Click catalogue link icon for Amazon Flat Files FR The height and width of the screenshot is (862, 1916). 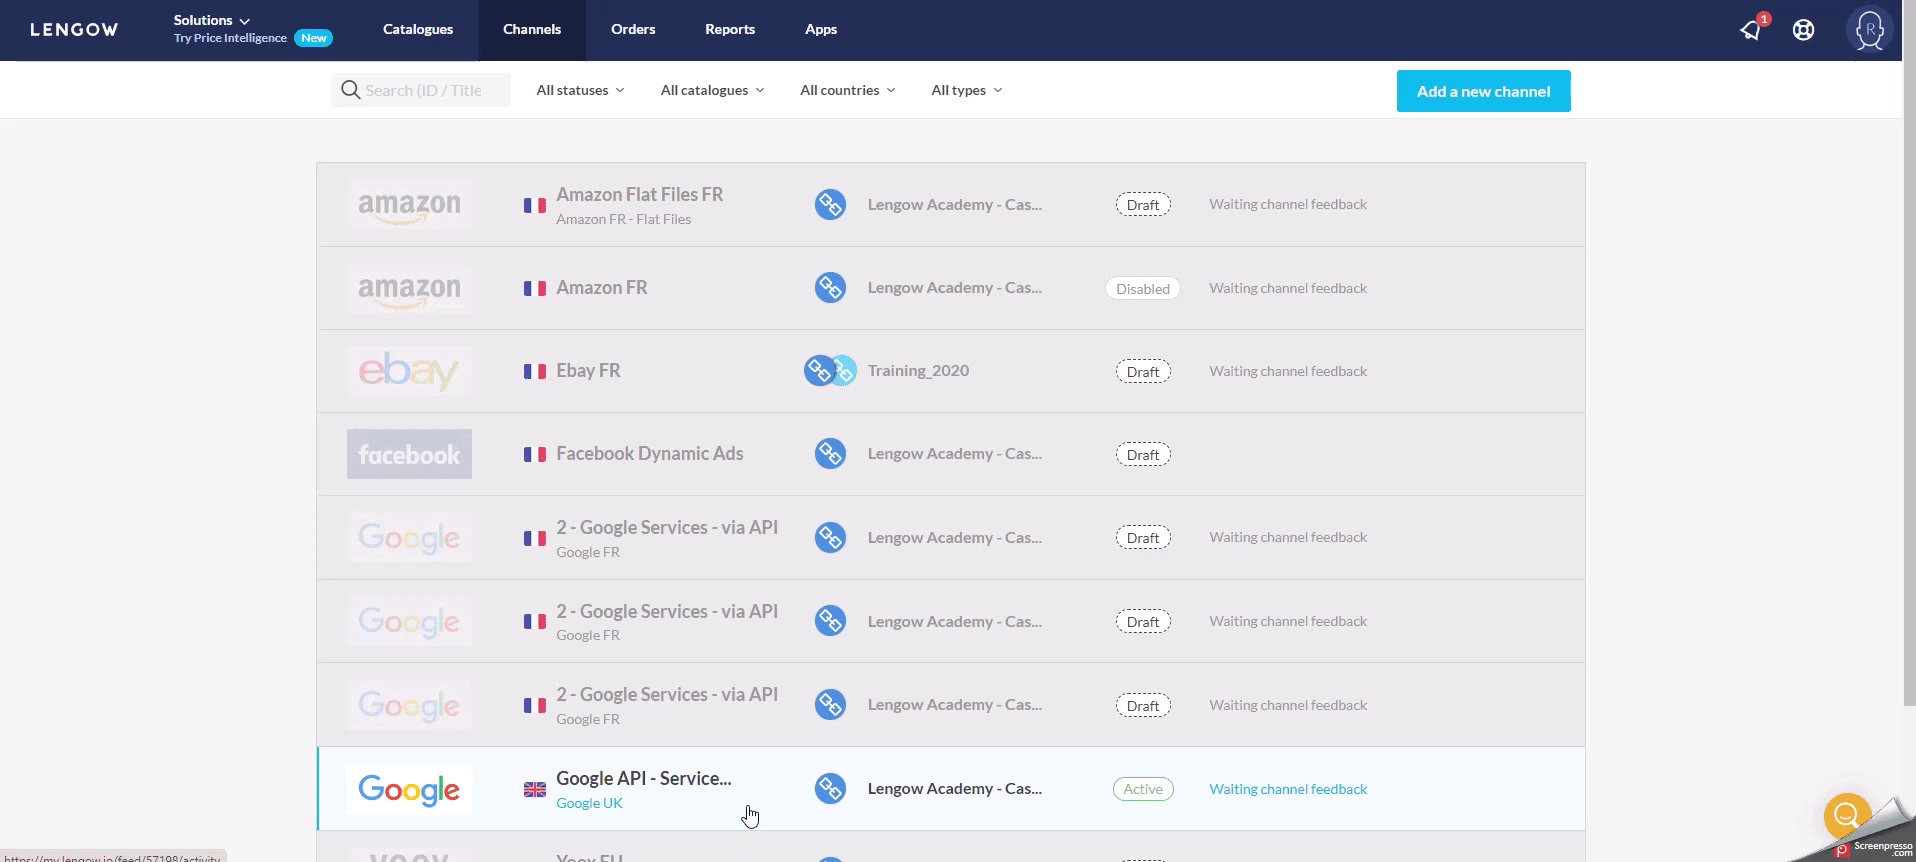[x=830, y=205]
